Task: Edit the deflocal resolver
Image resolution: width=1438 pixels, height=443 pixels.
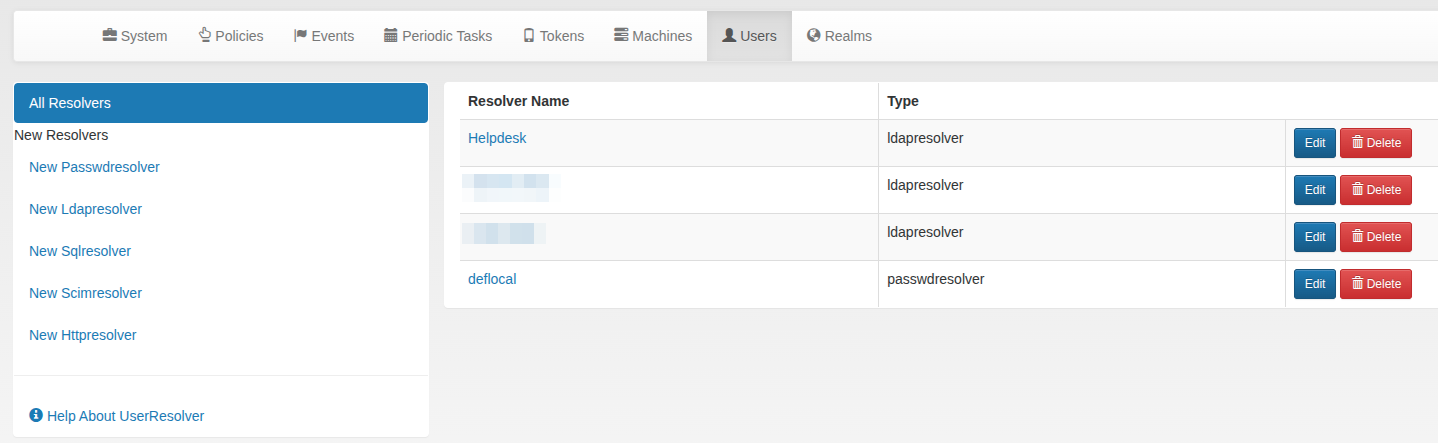Action: coord(1314,284)
